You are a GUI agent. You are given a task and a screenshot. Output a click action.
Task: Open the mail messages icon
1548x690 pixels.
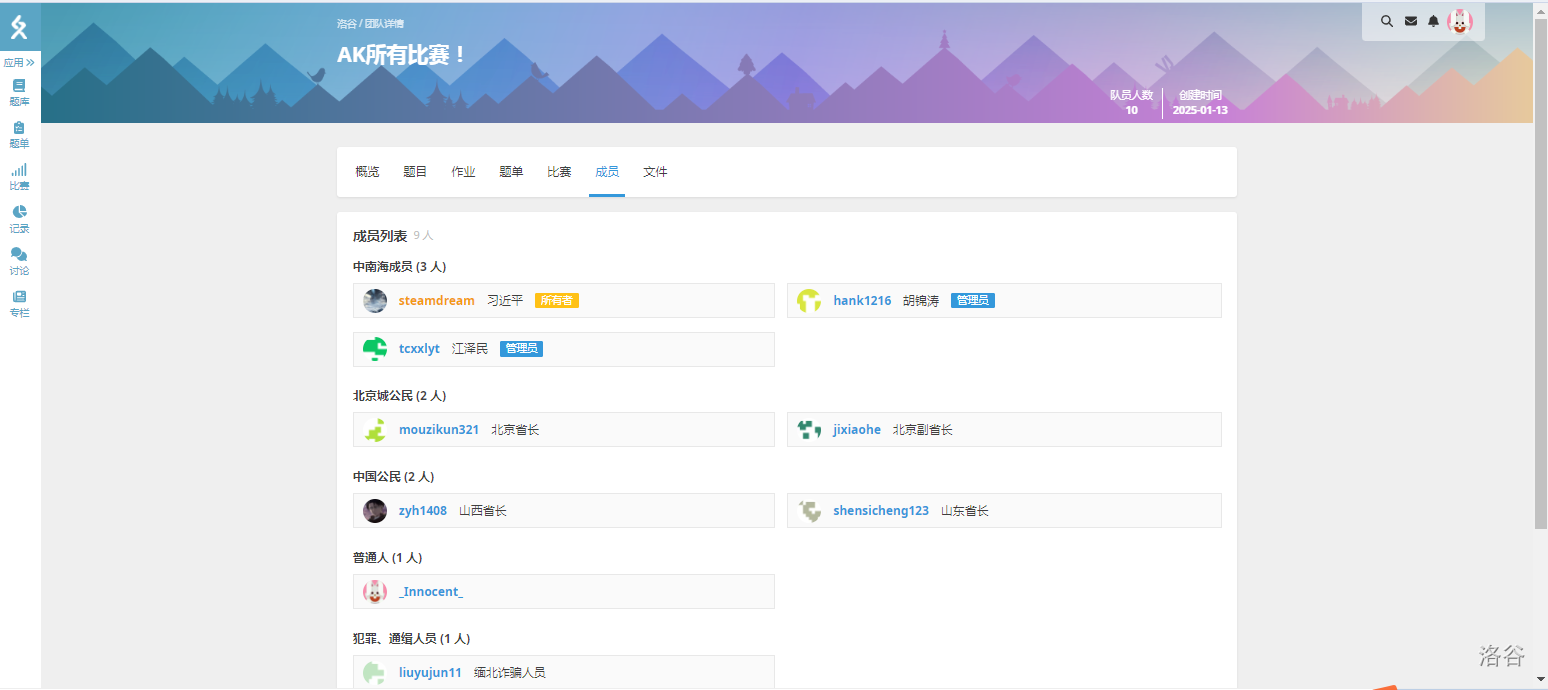click(x=1410, y=21)
